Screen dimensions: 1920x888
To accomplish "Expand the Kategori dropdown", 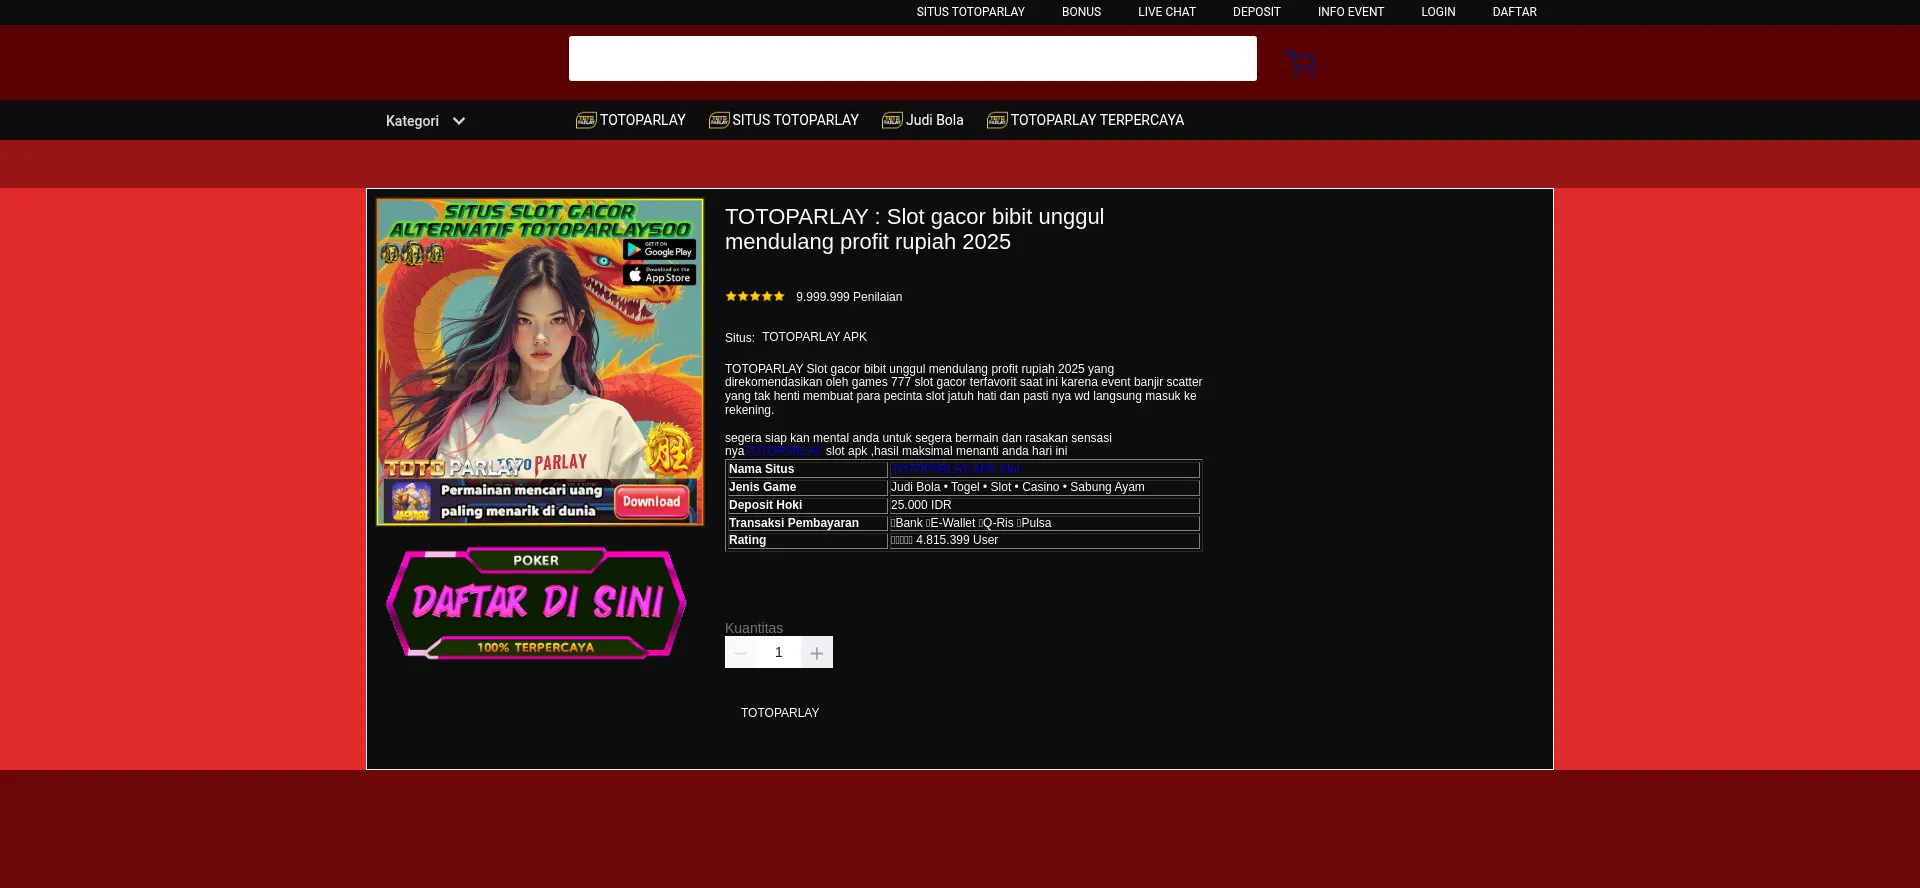I will 426,121.
